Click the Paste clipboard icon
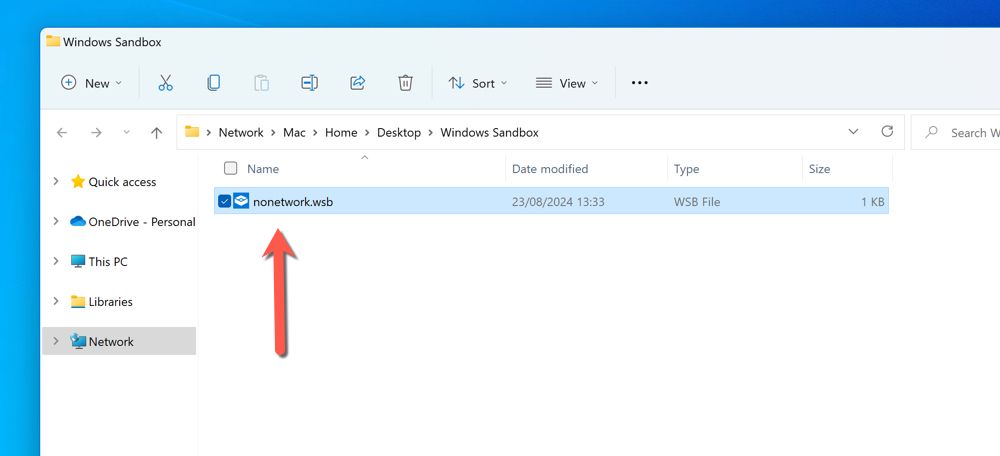Image resolution: width=1000 pixels, height=456 pixels. (x=261, y=83)
